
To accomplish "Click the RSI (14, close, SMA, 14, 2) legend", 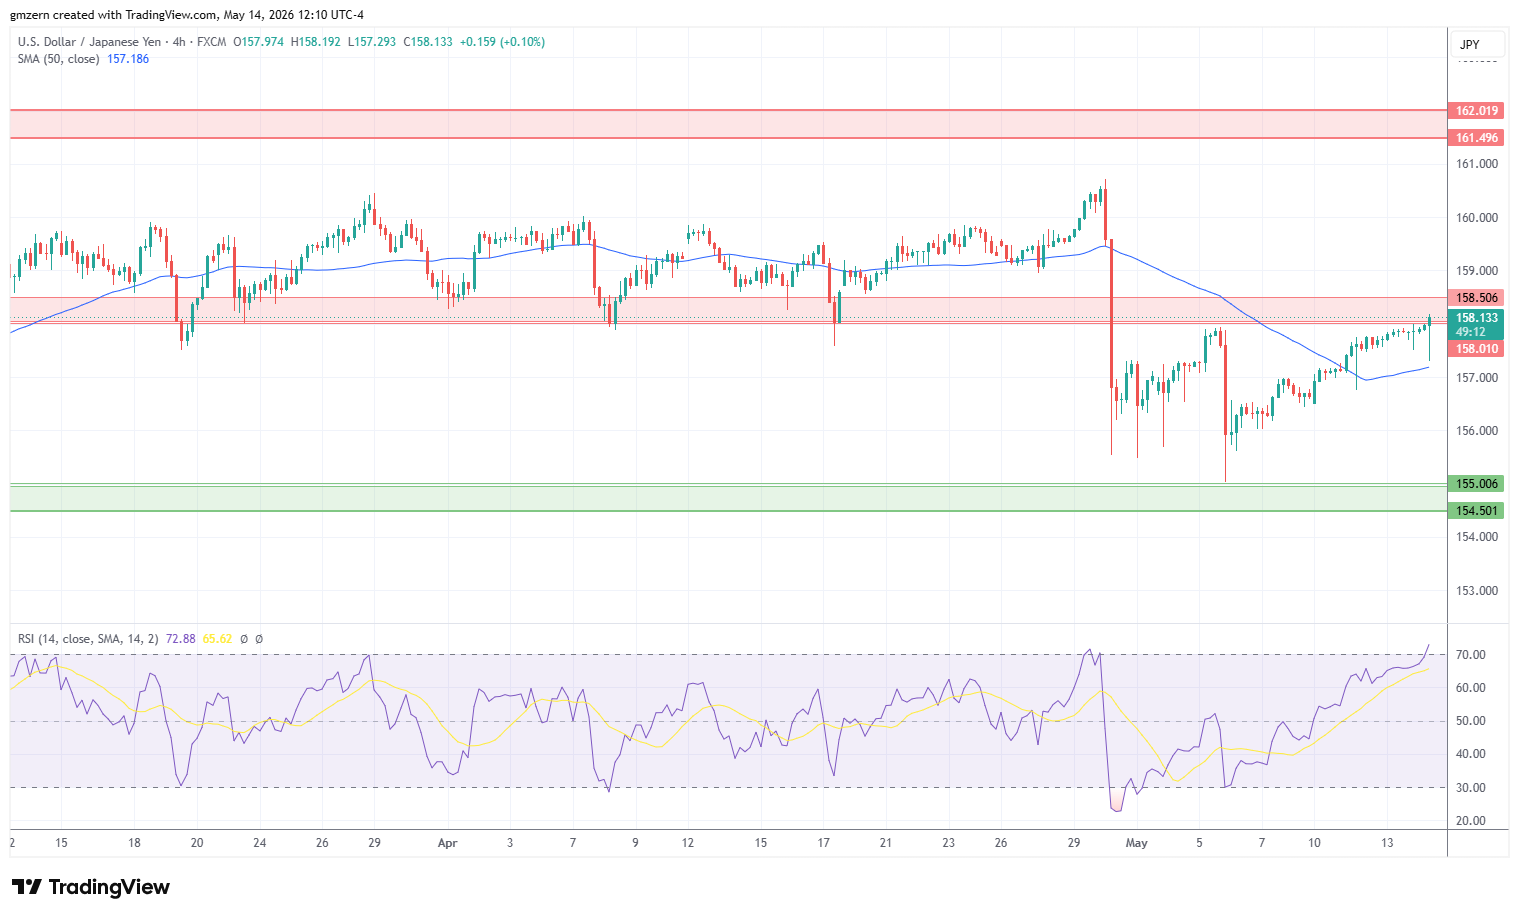I will click(88, 639).
